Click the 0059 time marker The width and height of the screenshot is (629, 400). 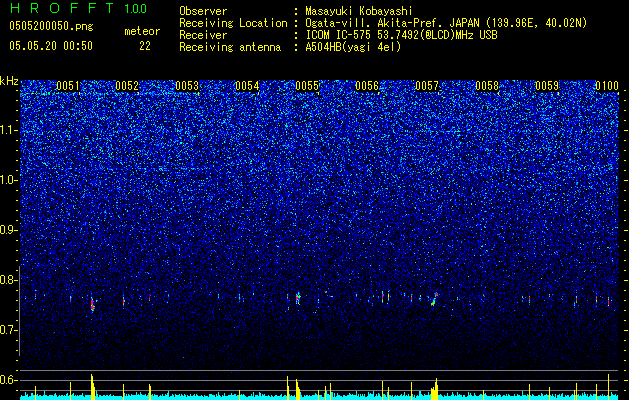pos(547,86)
